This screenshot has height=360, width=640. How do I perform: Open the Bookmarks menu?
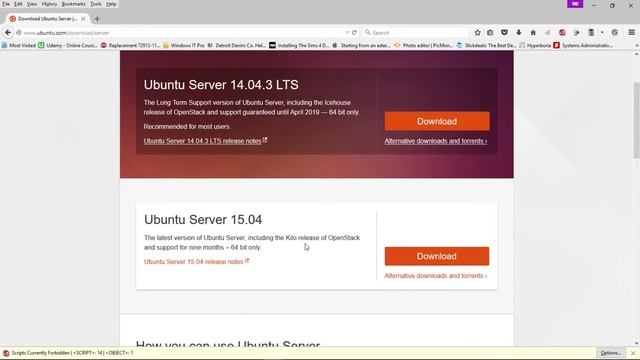(x=73, y=4)
